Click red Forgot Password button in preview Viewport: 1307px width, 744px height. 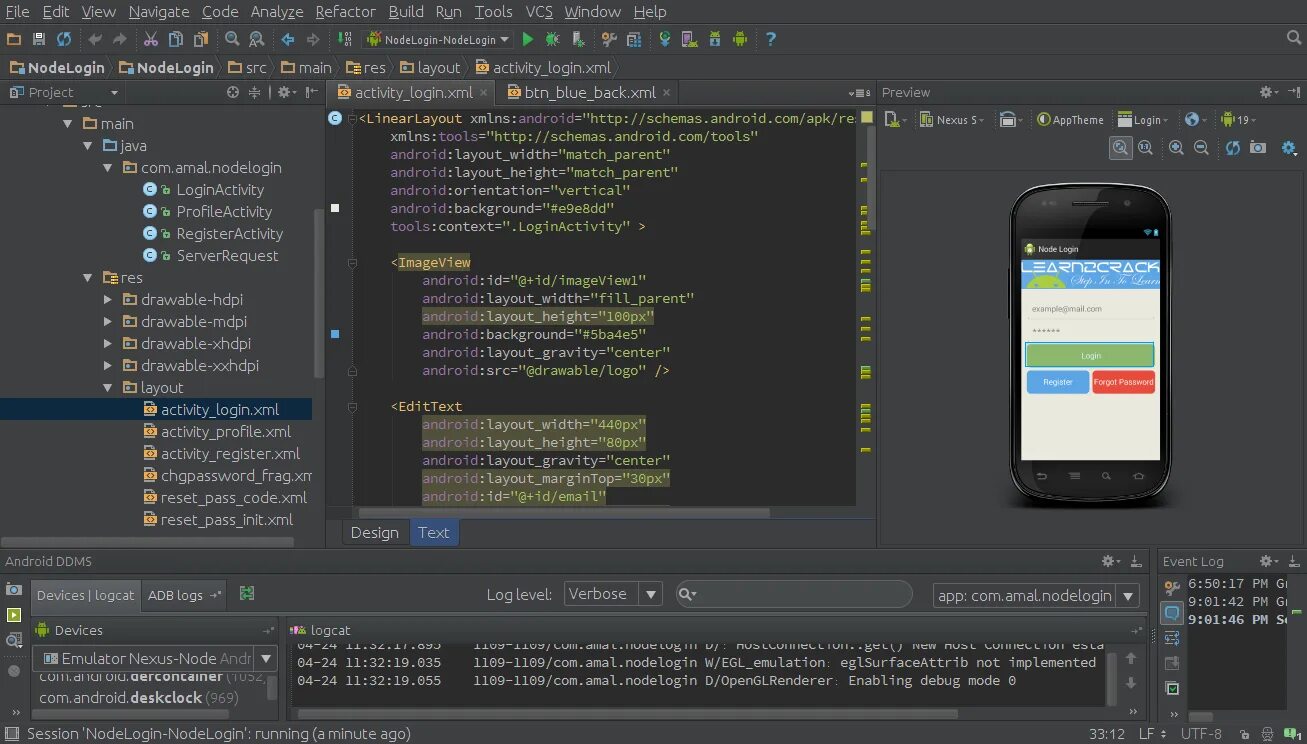tap(1123, 382)
